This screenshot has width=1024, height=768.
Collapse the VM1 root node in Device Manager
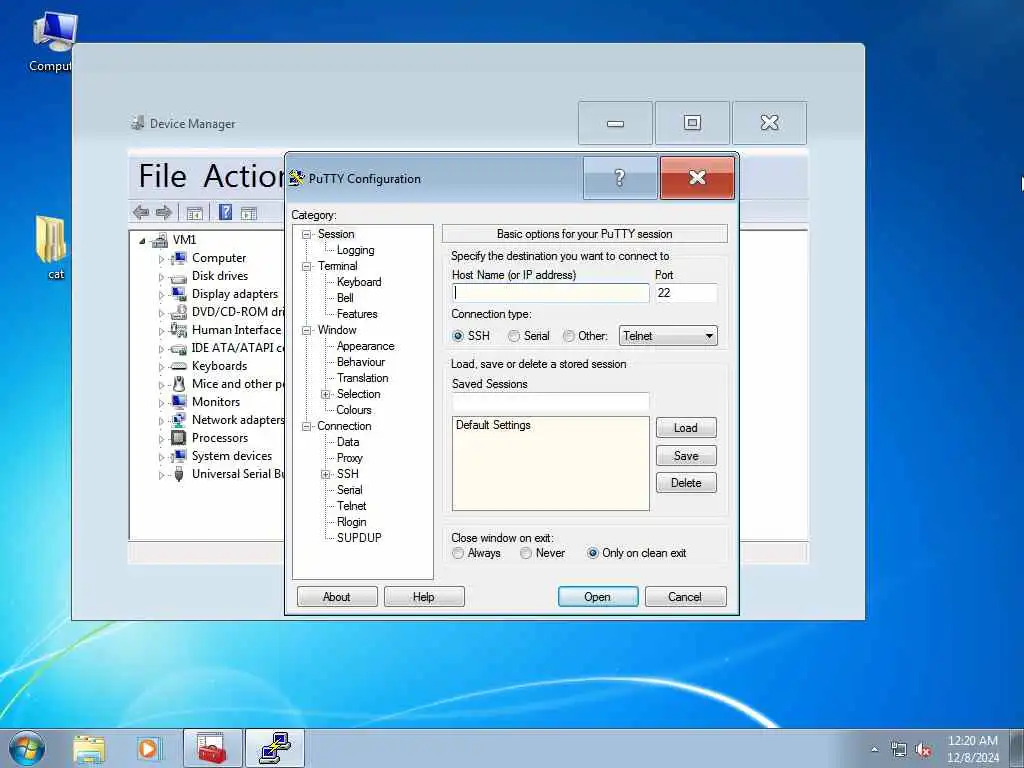point(142,241)
